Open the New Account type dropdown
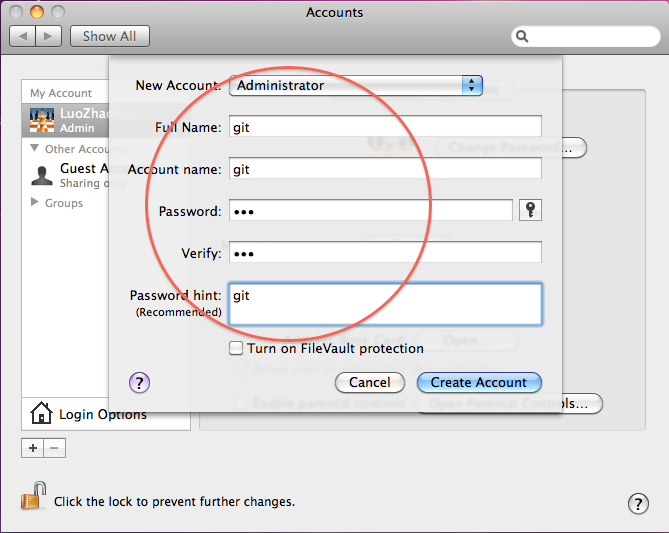The height and width of the screenshot is (533, 669). point(356,86)
